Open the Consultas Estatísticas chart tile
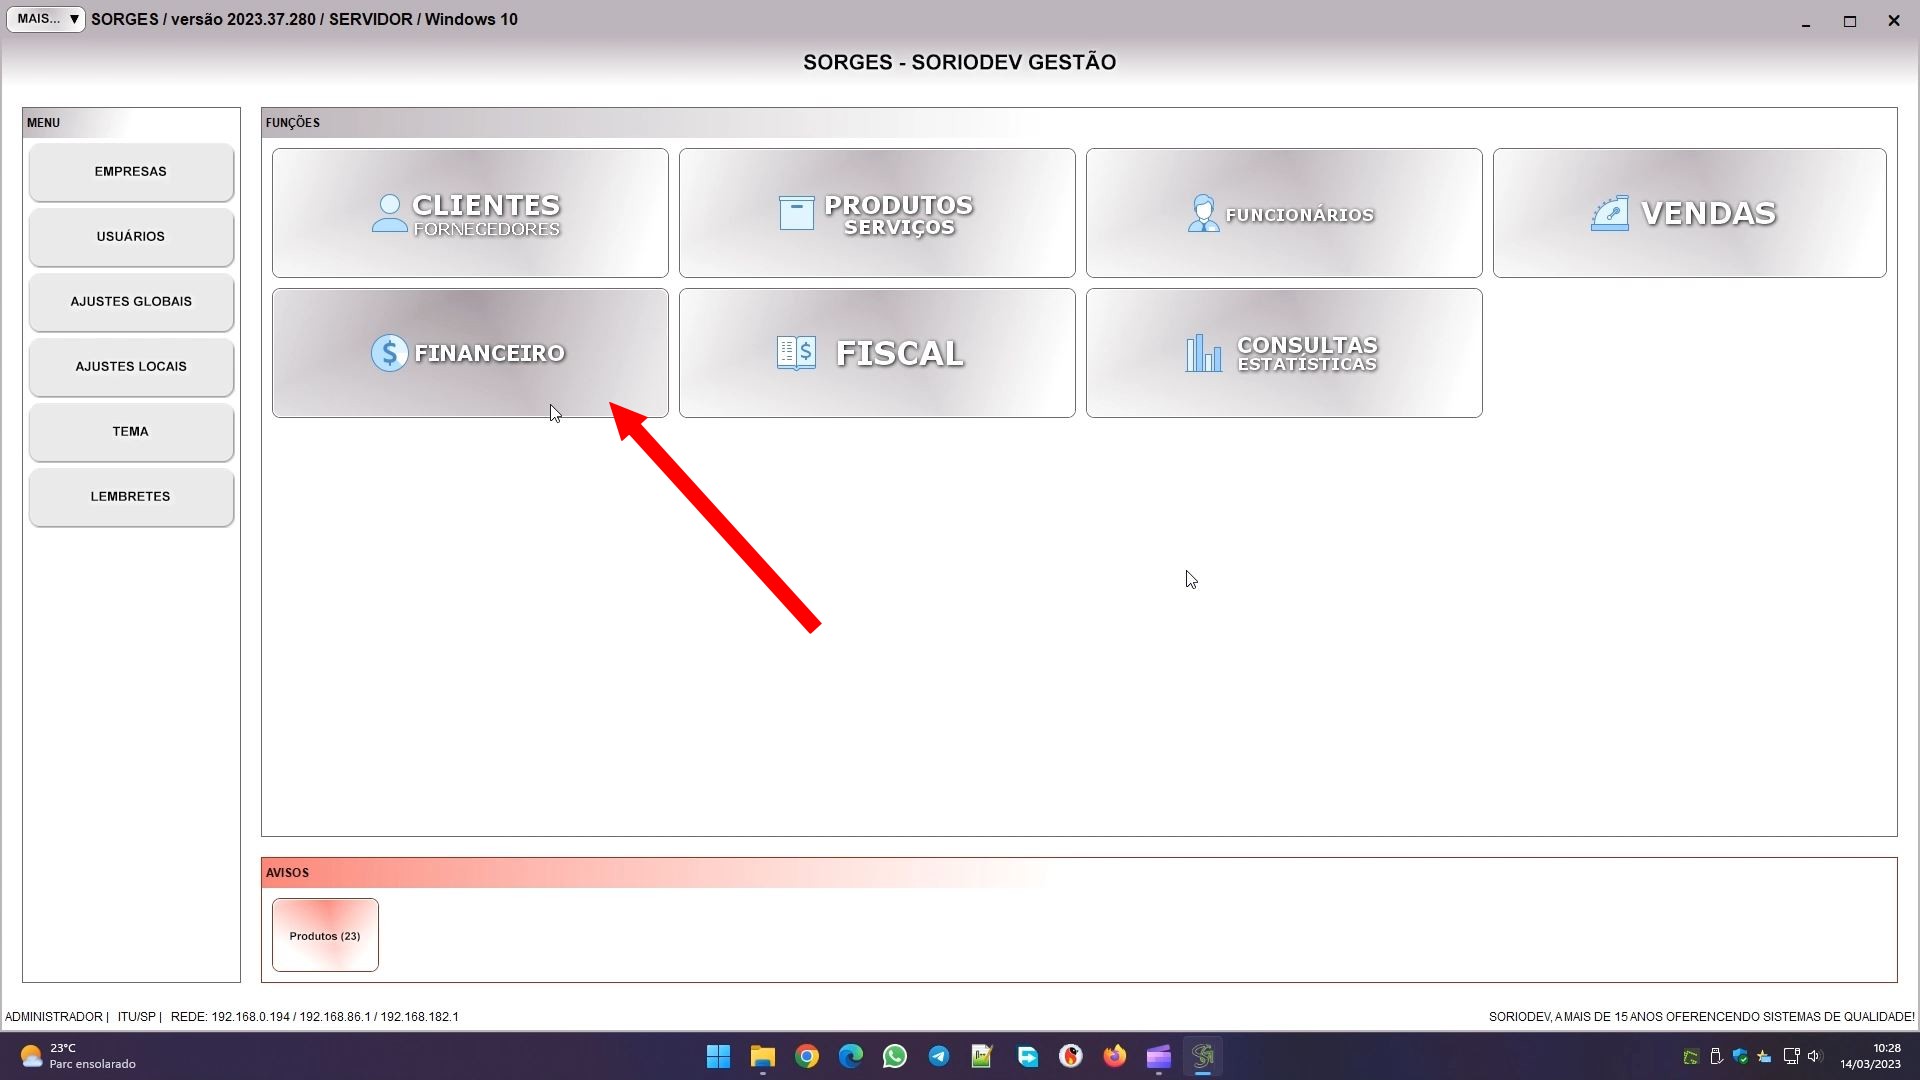1920x1080 pixels. (x=1283, y=353)
